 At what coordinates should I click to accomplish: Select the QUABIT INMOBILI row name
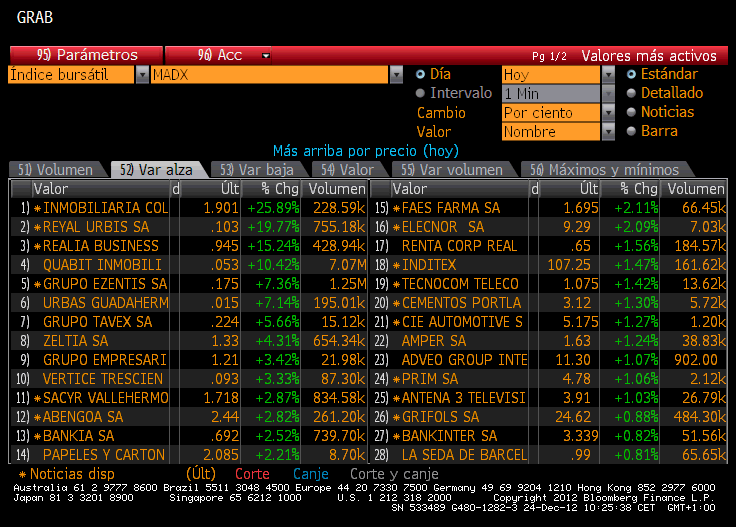click(x=102, y=265)
